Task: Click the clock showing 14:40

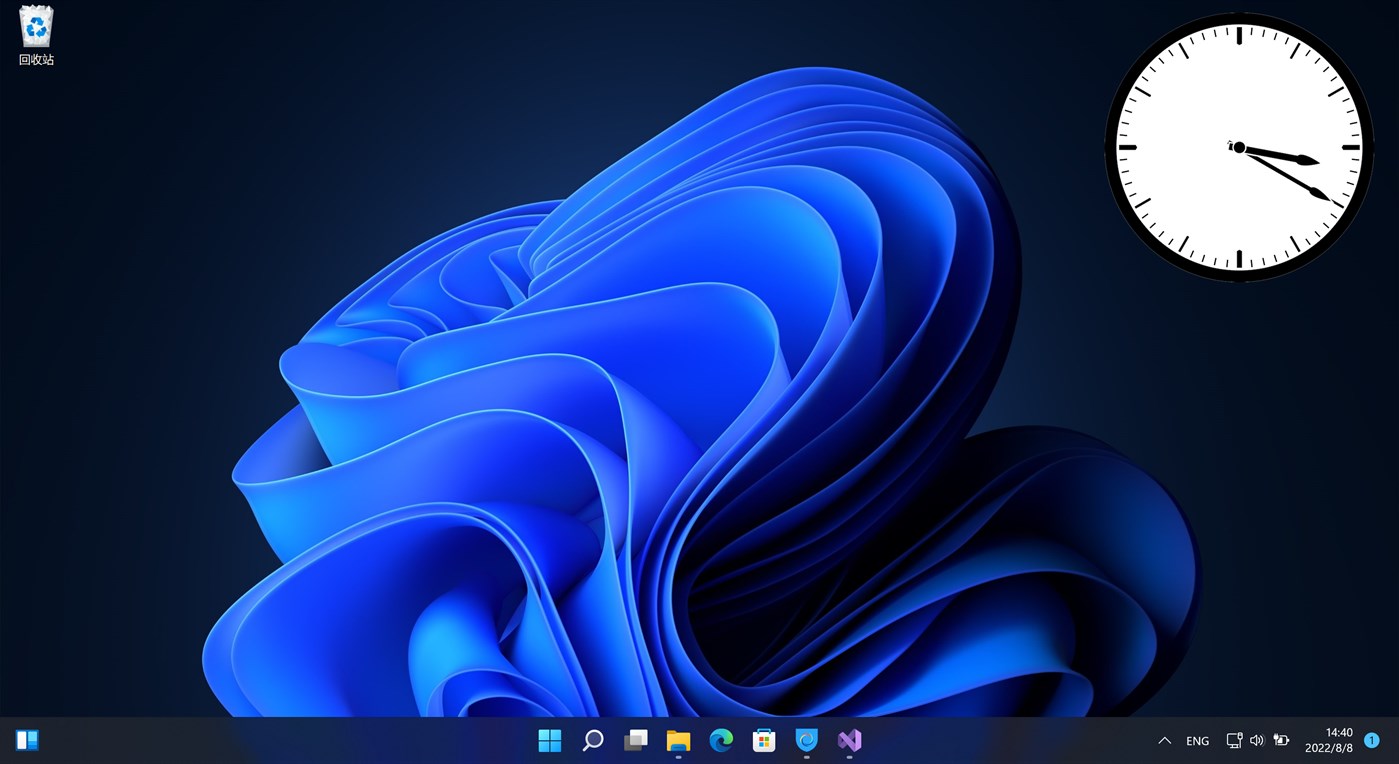Action: (1337, 732)
